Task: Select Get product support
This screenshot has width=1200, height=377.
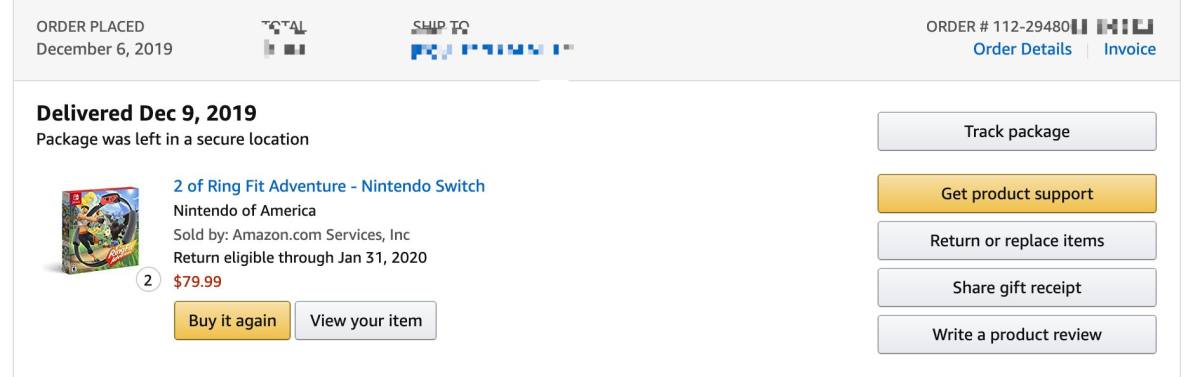Action: pos(1016,193)
